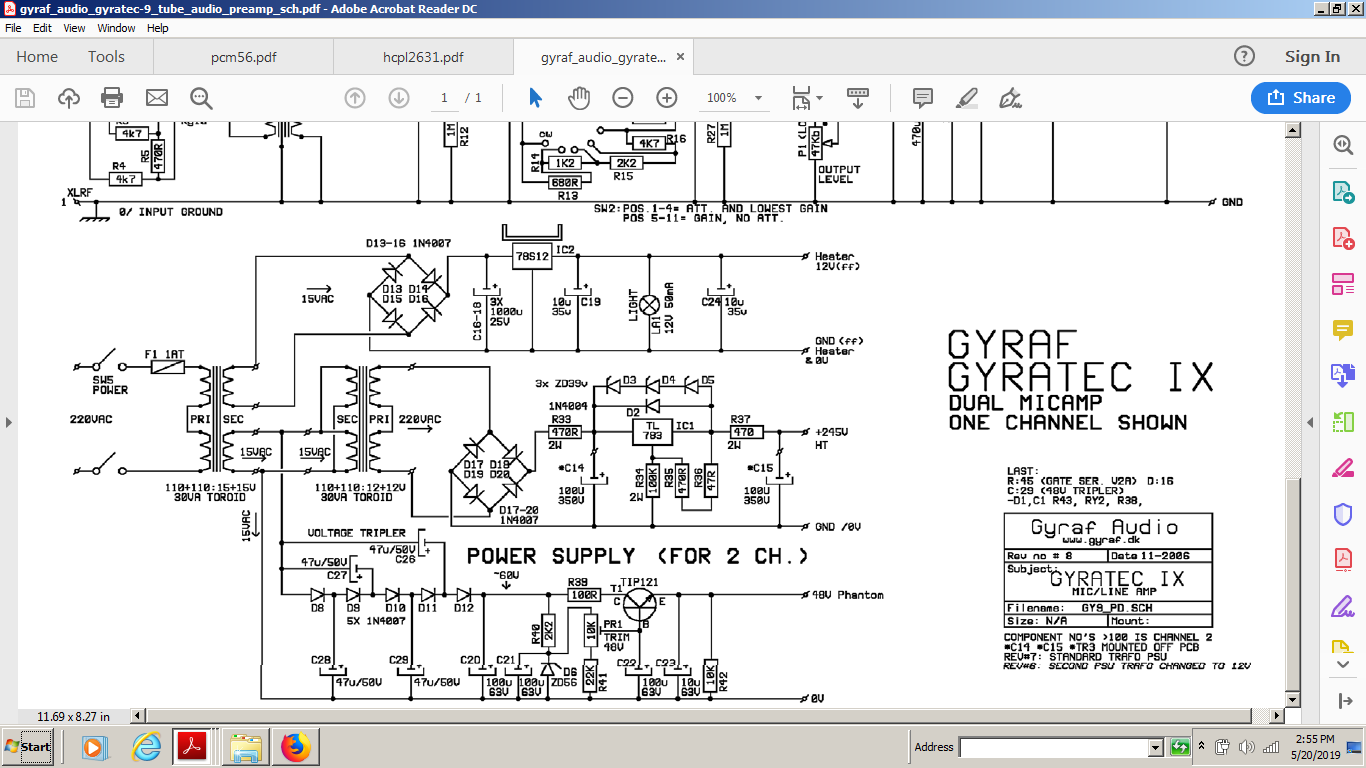Screen dimensions: 1366x768
Task: Zoom out with minus icon
Action: (x=623, y=98)
